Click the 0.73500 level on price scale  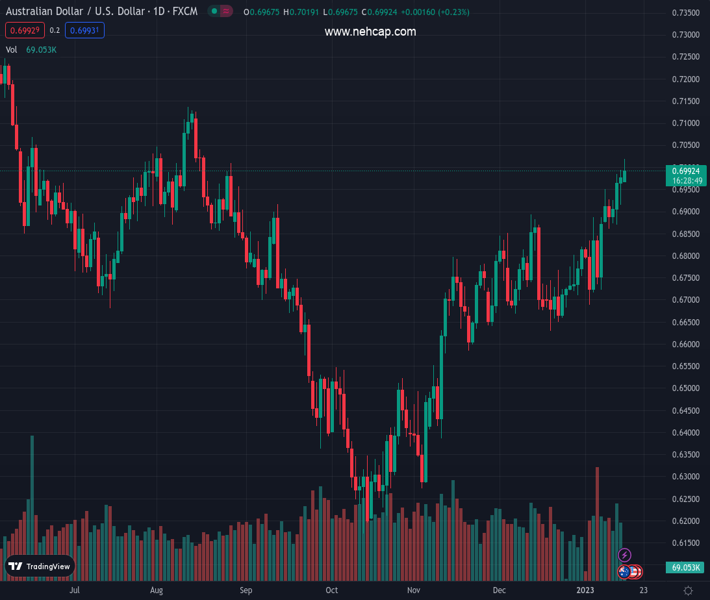[685, 13]
